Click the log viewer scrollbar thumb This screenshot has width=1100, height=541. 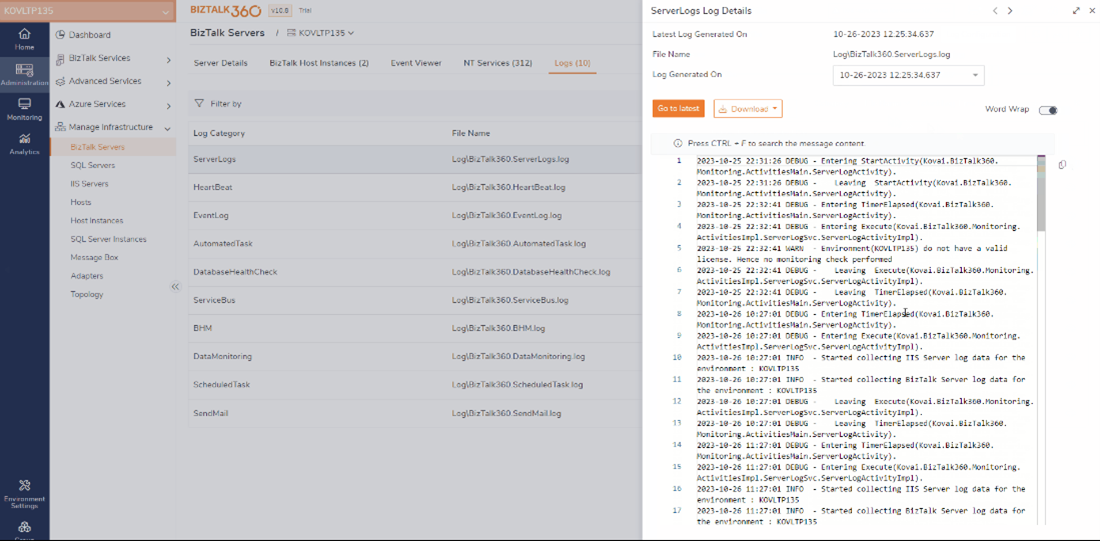1041,195
